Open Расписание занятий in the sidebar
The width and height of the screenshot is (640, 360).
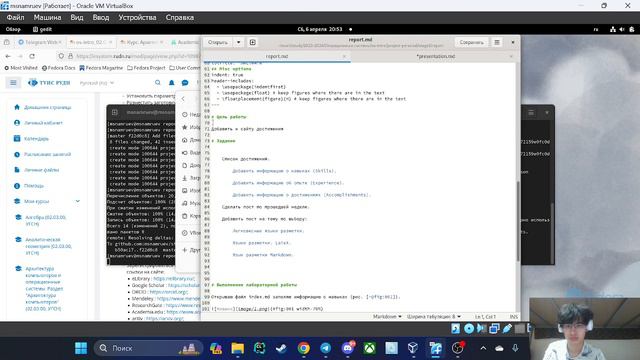(x=47, y=154)
